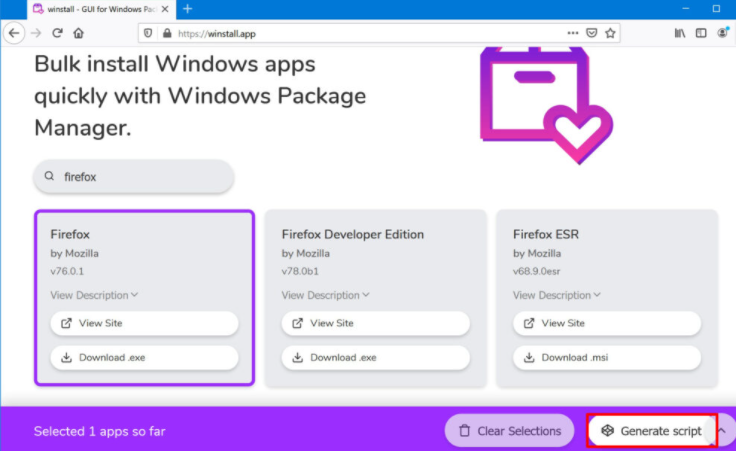The height and width of the screenshot is (451, 736).
Task: Click the tracking protection shield icon
Action: [148, 33]
